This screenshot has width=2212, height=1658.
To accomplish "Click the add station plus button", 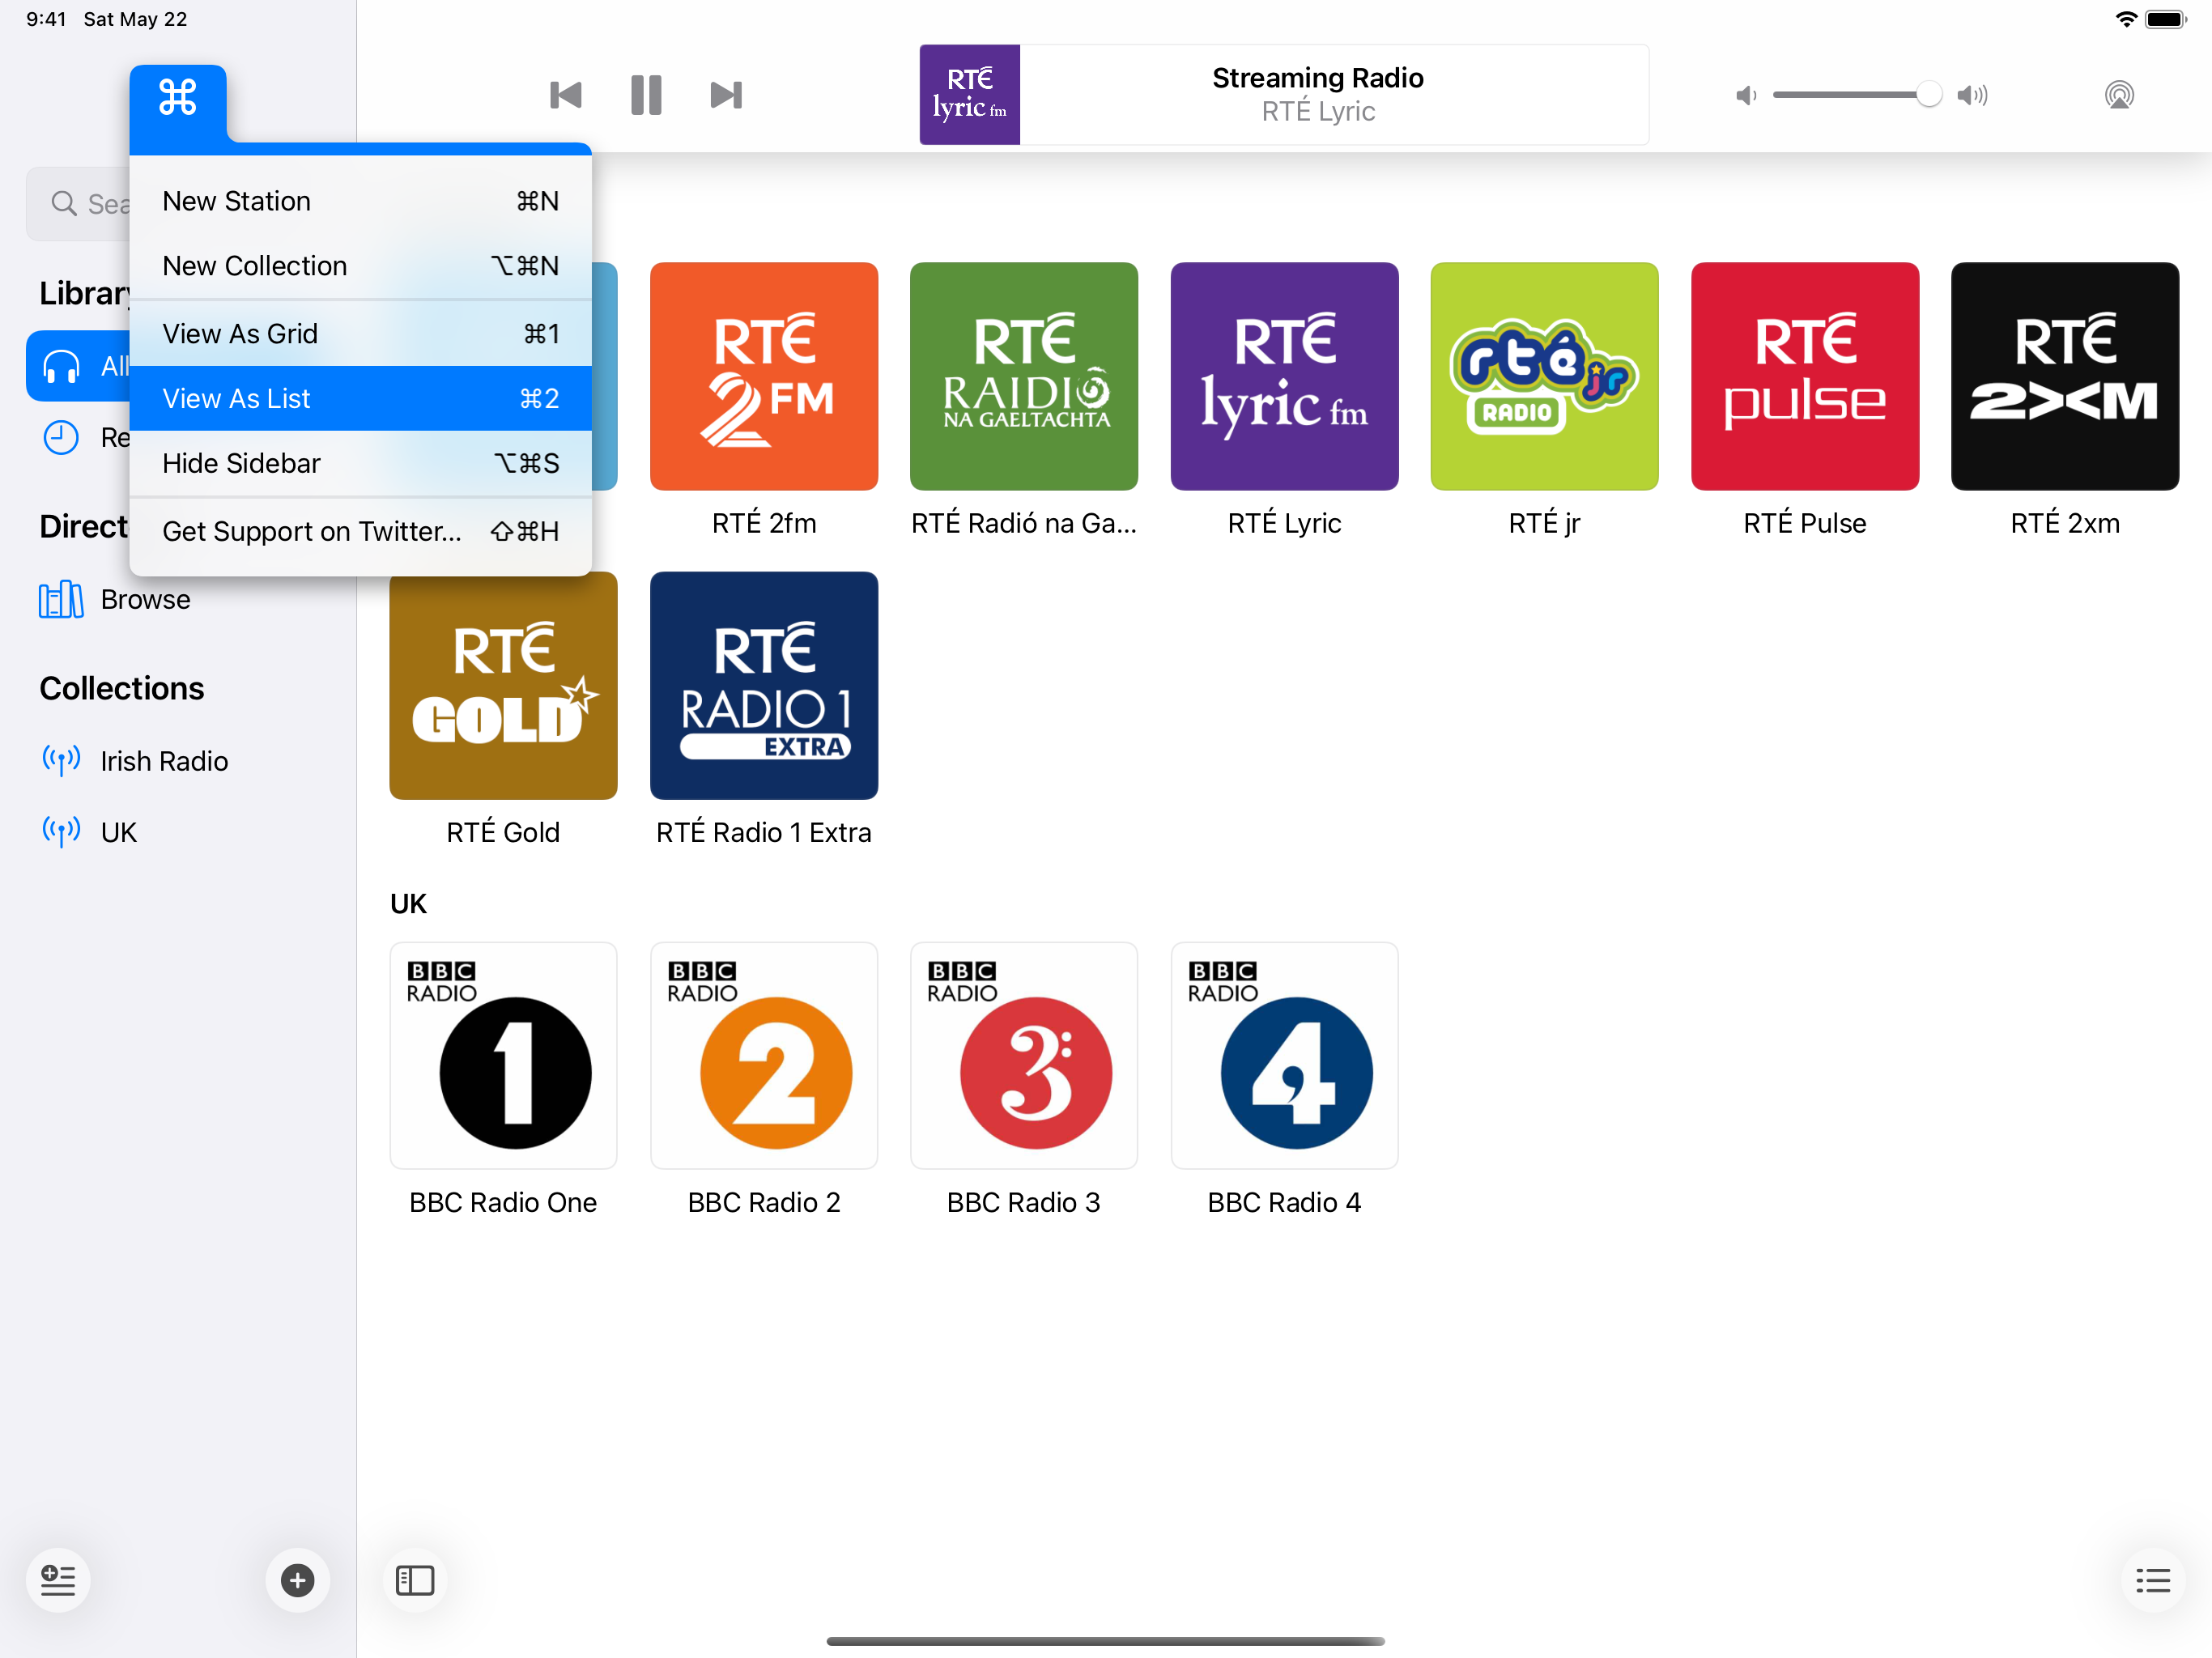I will [297, 1580].
